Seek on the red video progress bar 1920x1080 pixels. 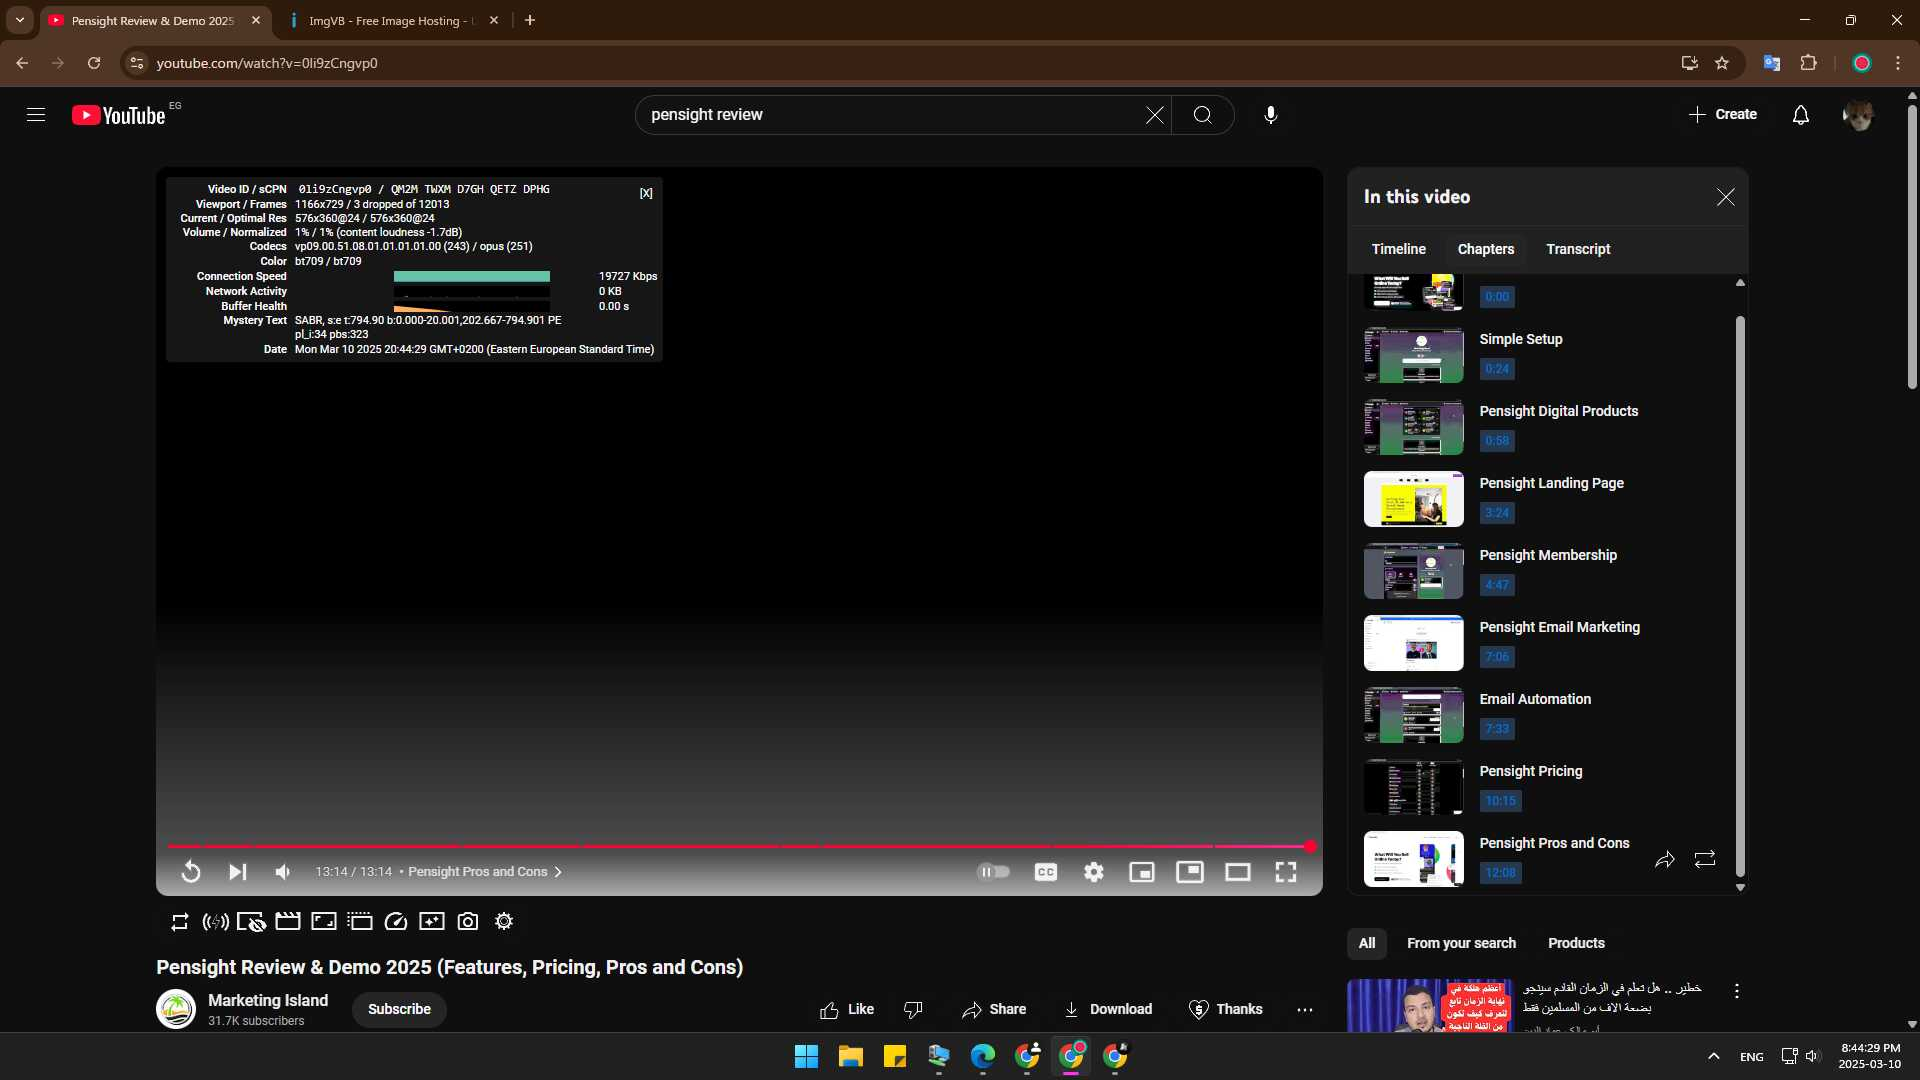pos(738,846)
